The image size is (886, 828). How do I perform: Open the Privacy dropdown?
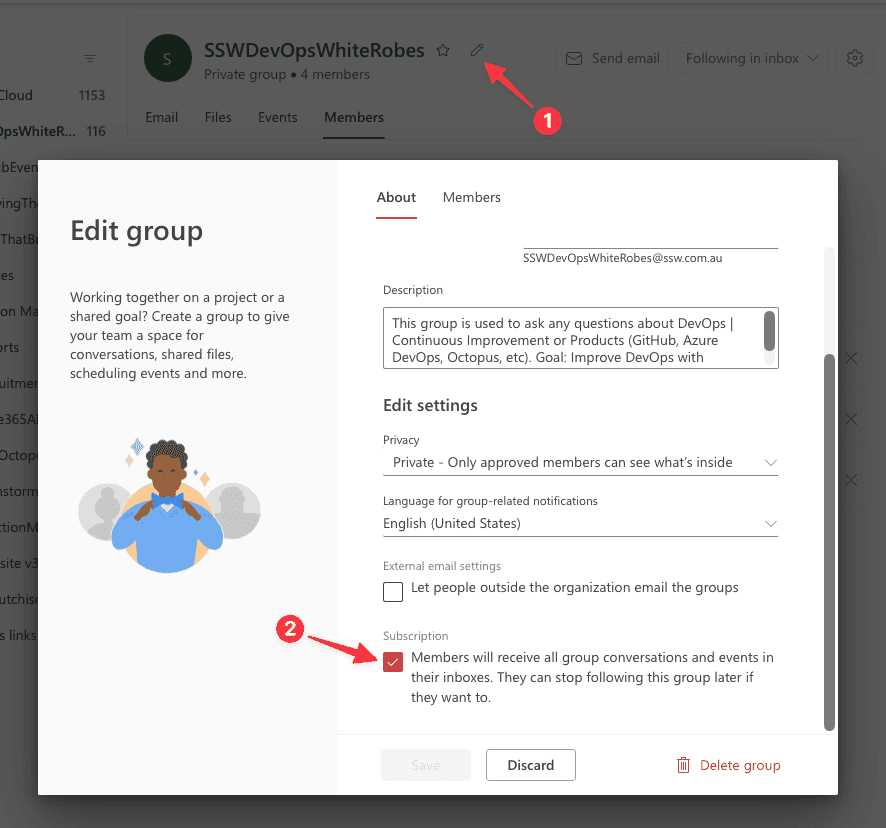point(580,462)
